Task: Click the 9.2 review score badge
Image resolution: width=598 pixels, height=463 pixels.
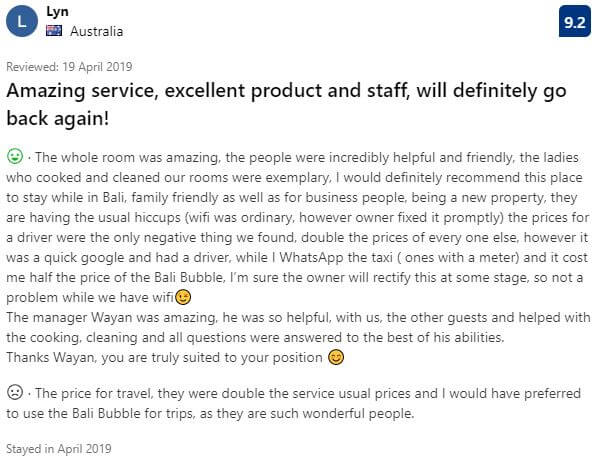Action: (574, 22)
